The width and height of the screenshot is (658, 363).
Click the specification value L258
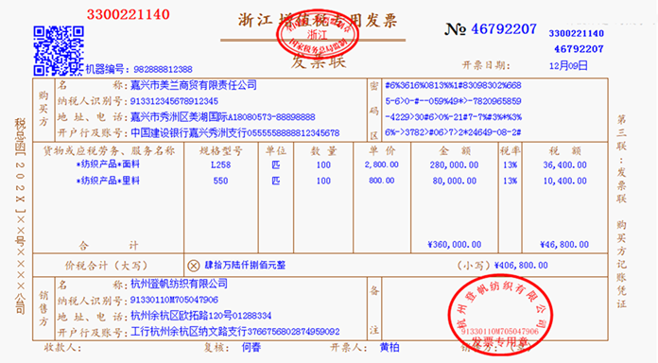[221, 165]
